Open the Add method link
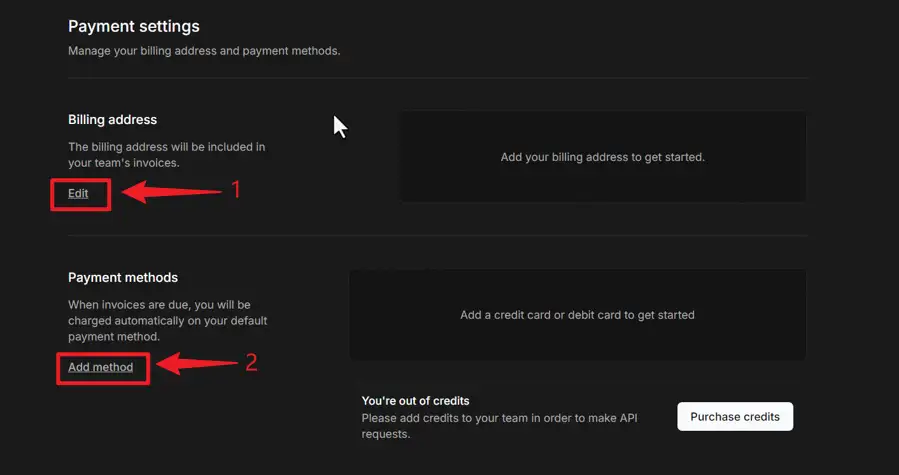The image size is (899, 475). [x=100, y=367]
